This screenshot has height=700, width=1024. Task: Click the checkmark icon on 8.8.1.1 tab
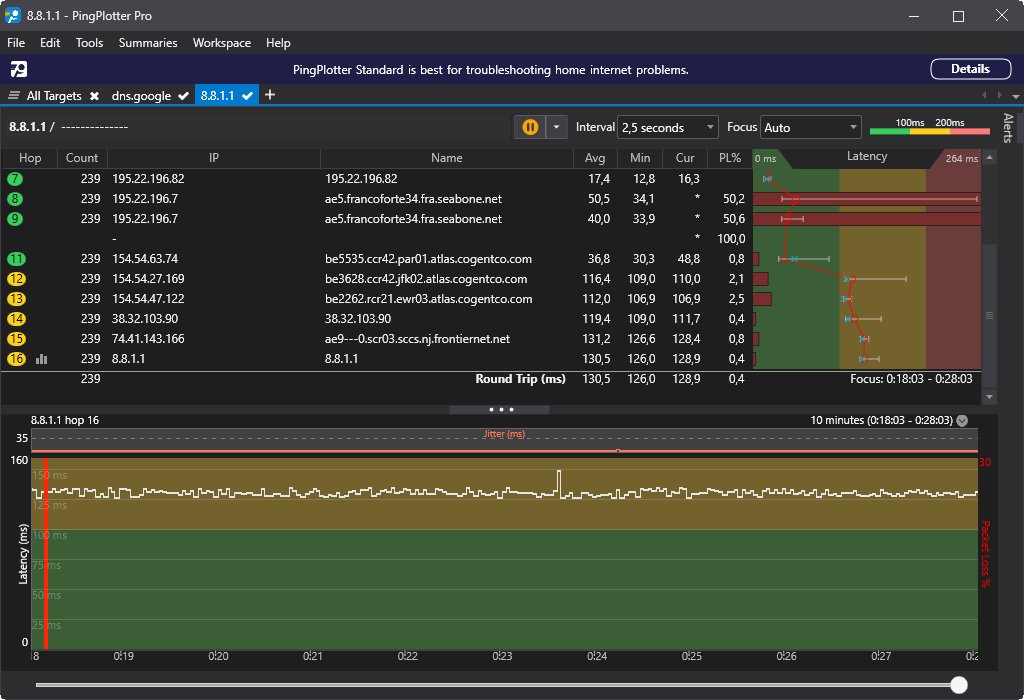point(248,96)
